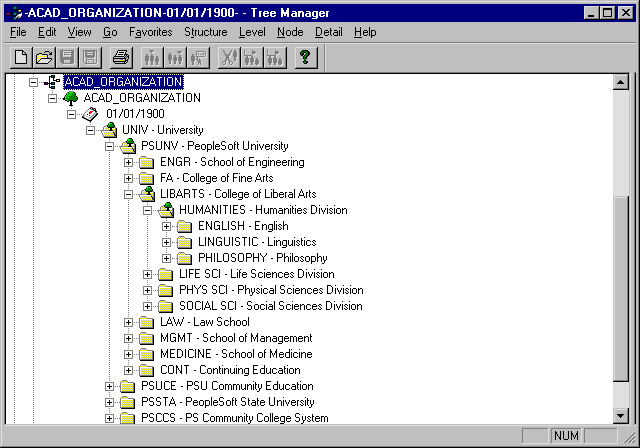Viewport: 640px width, 448px height.
Task: Collapse the root ACAD_ORGANIZATION node
Action: [x=33, y=82]
